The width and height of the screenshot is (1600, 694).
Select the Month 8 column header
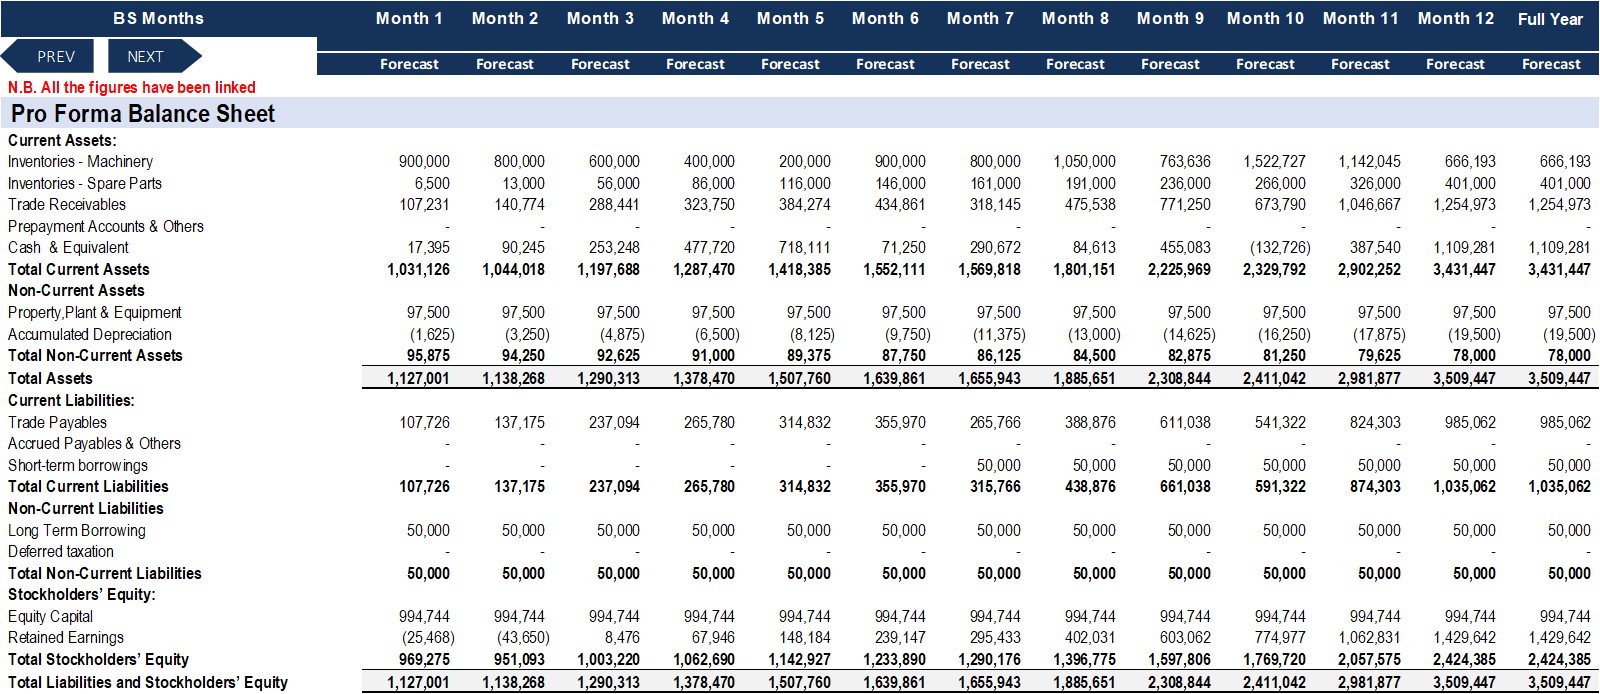[x=1075, y=18]
